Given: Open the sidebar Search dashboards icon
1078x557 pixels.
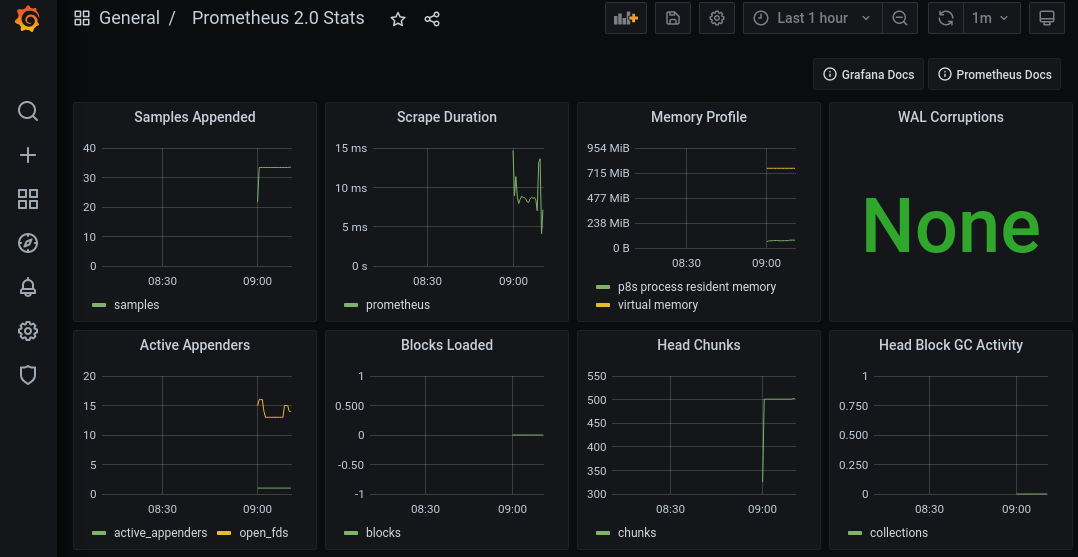Looking at the screenshot, I should point(28,111).
